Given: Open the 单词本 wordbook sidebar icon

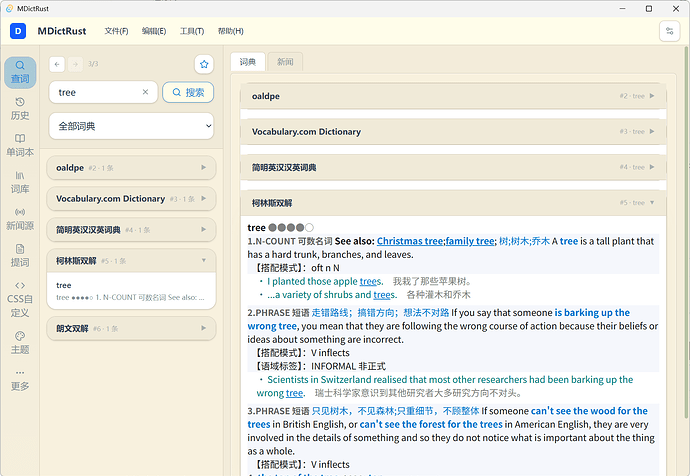Looking at the screenshot, I should point(20,146).
